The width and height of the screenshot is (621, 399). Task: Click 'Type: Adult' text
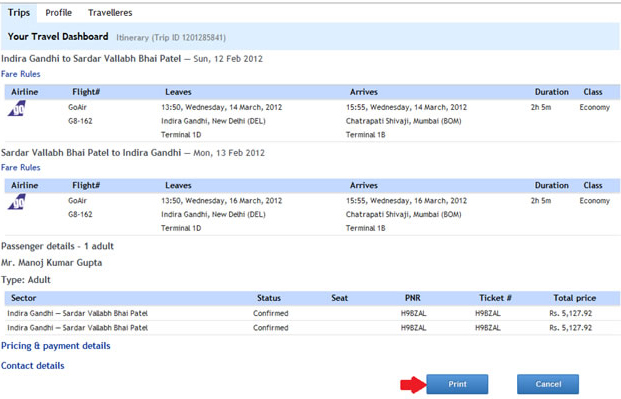click(26, 280)
